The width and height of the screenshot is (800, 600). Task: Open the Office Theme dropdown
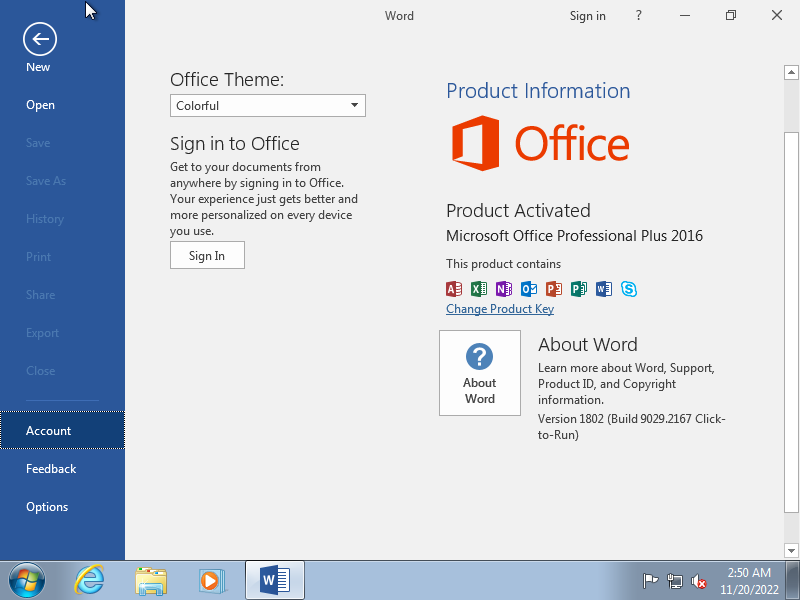268,106
